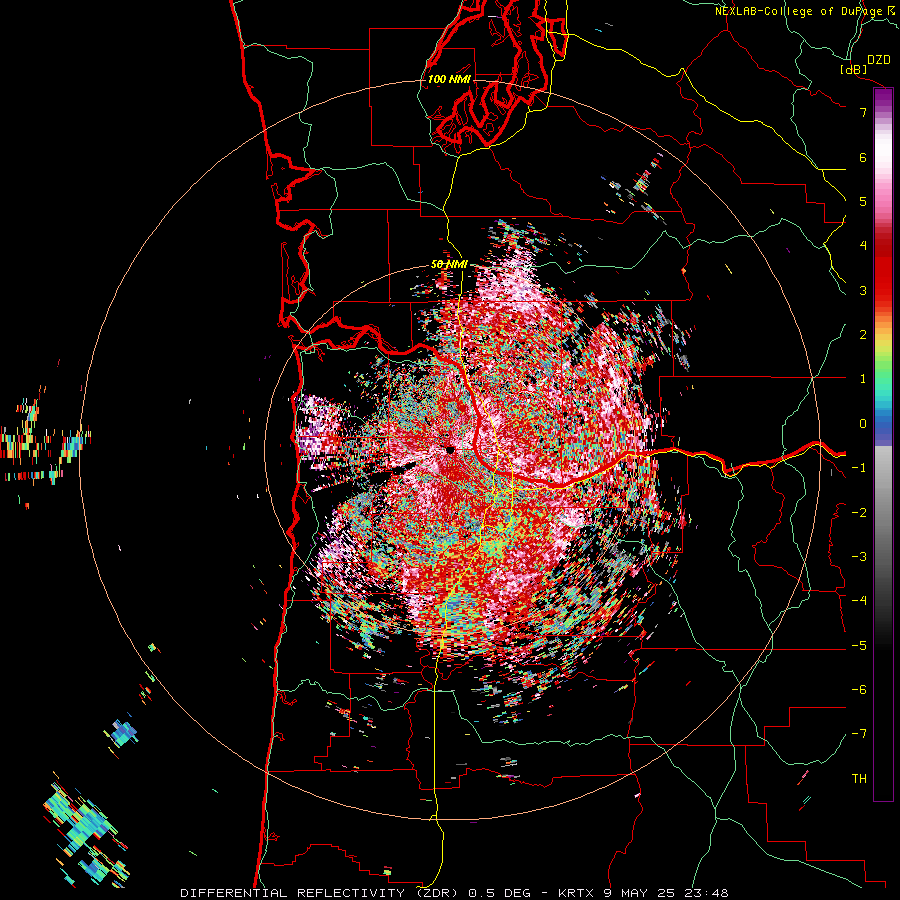Click the scale value 0
The image size is (900, 900).
point(863,423)
